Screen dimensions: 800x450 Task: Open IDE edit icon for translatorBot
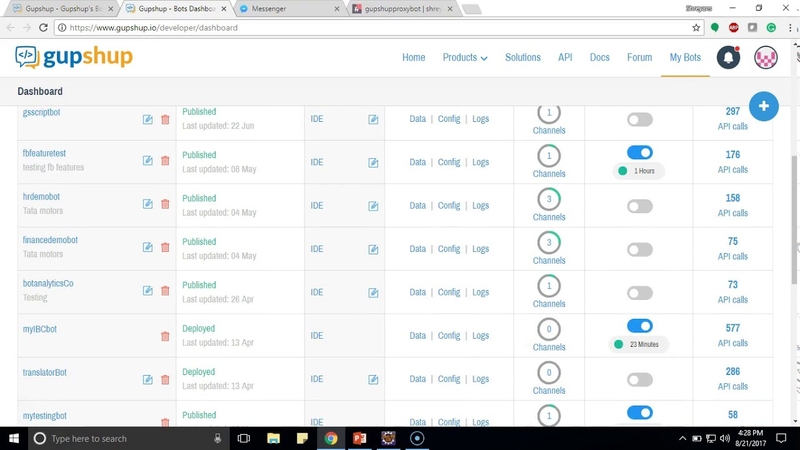point(373,380)
